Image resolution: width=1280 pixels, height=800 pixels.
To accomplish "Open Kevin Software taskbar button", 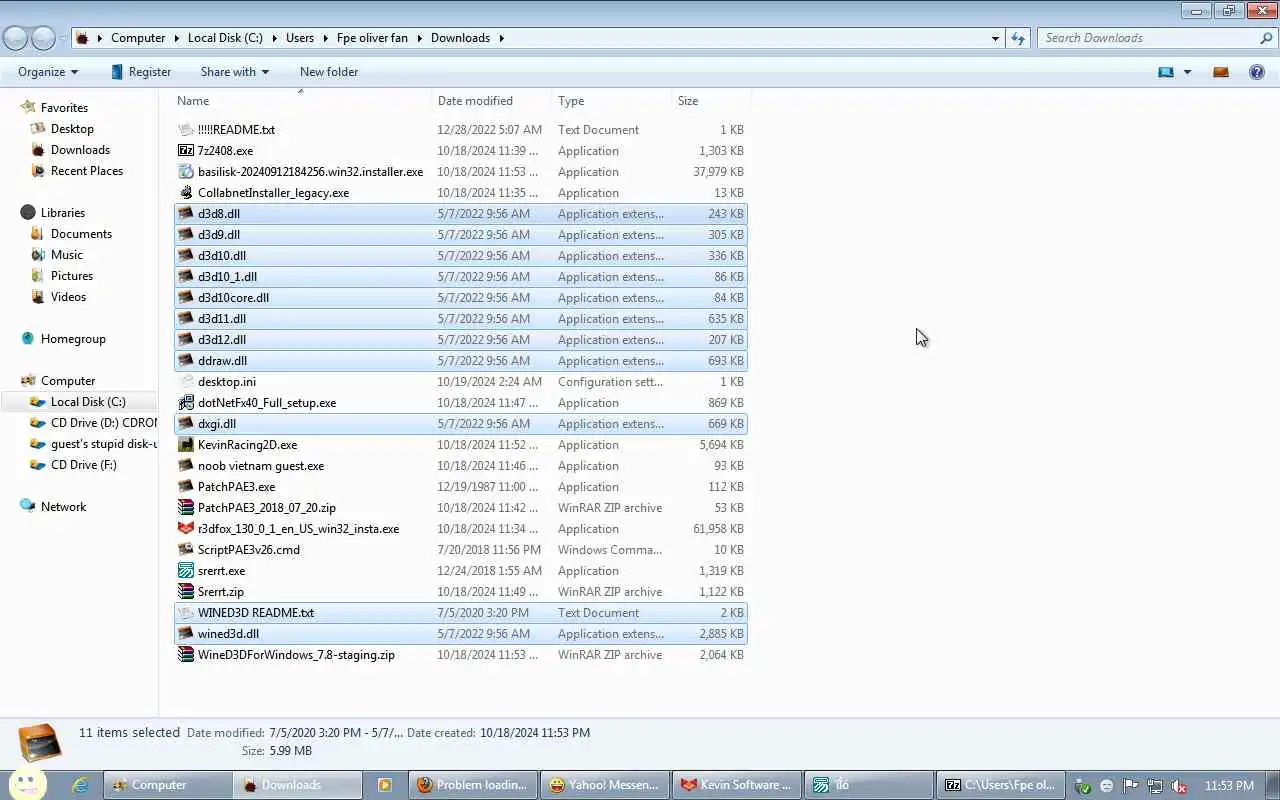I will click(x=735, y=785).
